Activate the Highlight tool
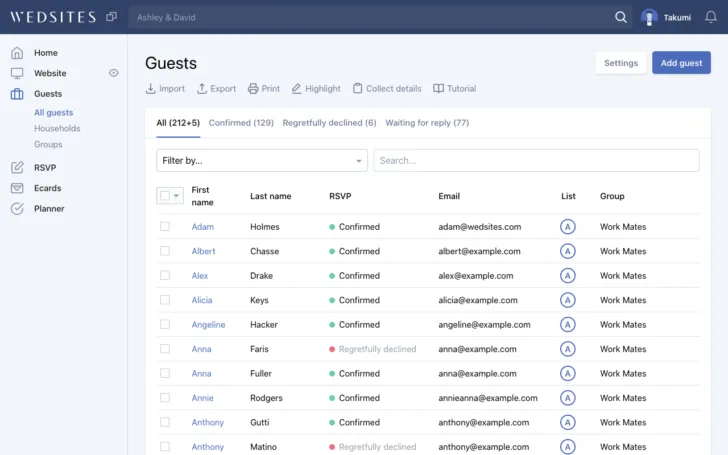This screenshot has height=455, width=728. click(316, 89)
